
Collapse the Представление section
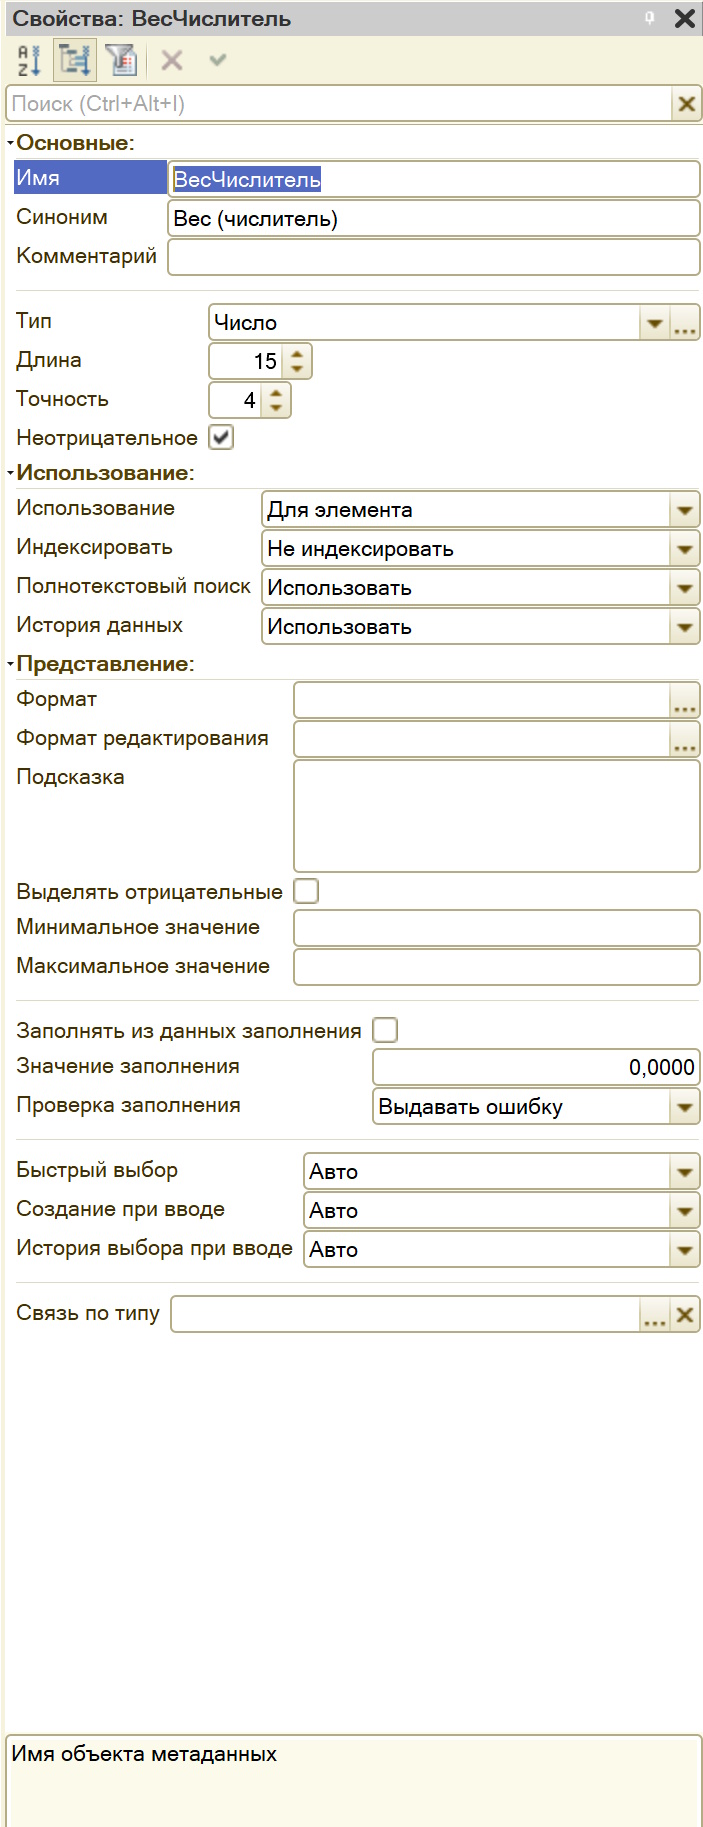pyautogui.click(x=10, y=664)
